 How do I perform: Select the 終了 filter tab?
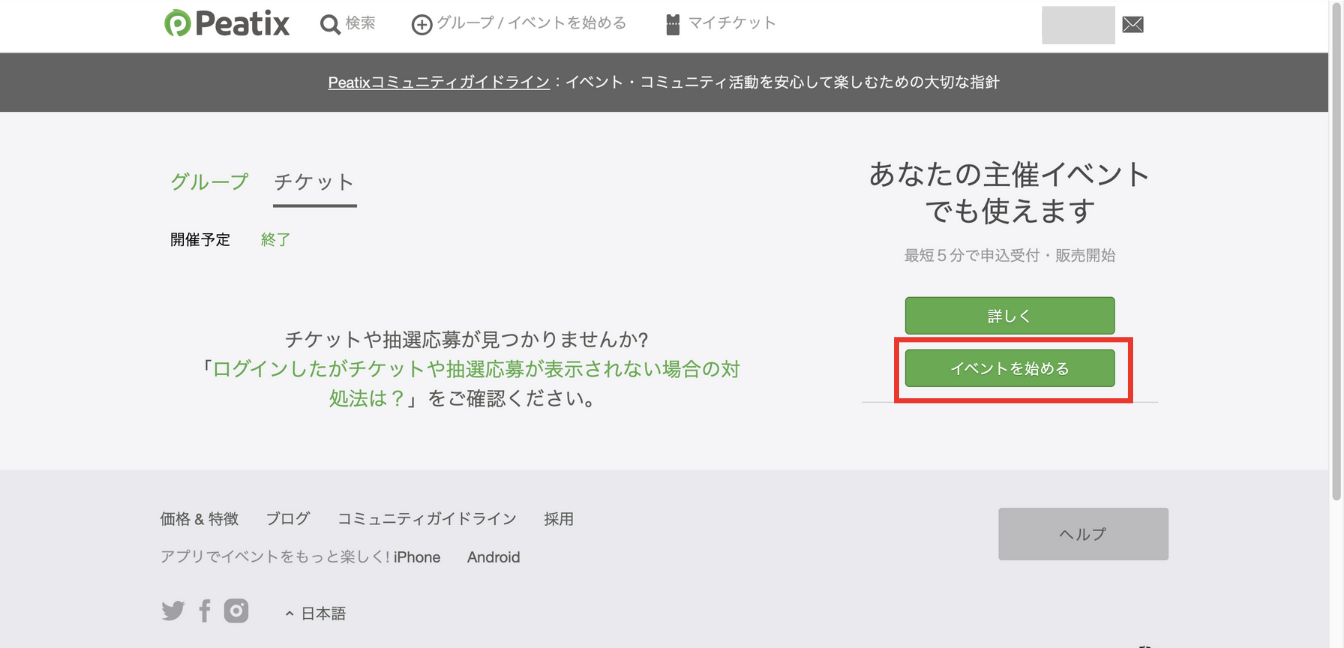[275, 239]
